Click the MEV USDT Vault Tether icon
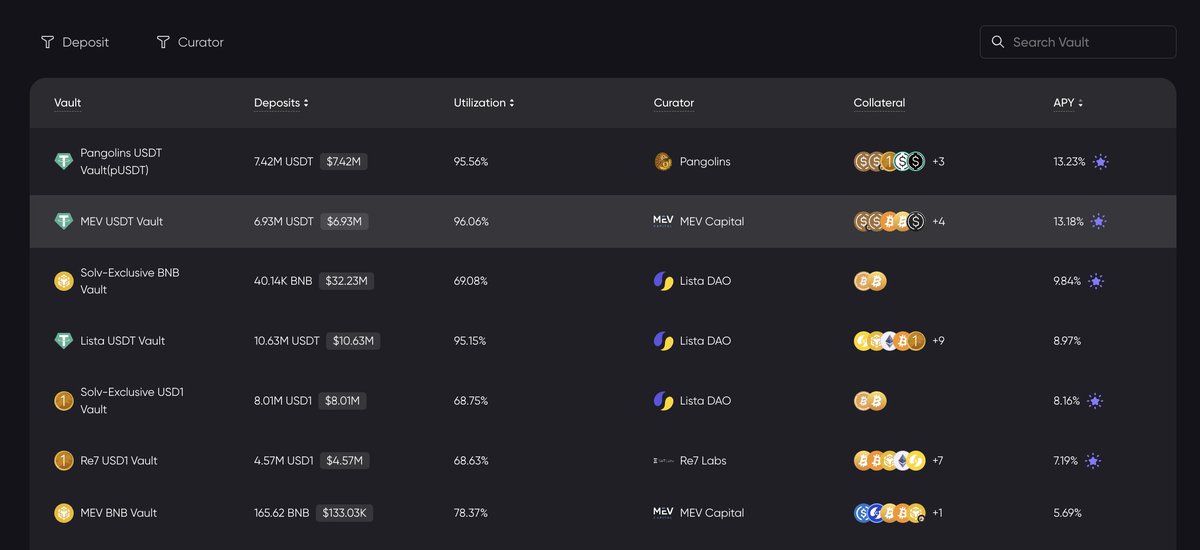 (x=64, y=221)
